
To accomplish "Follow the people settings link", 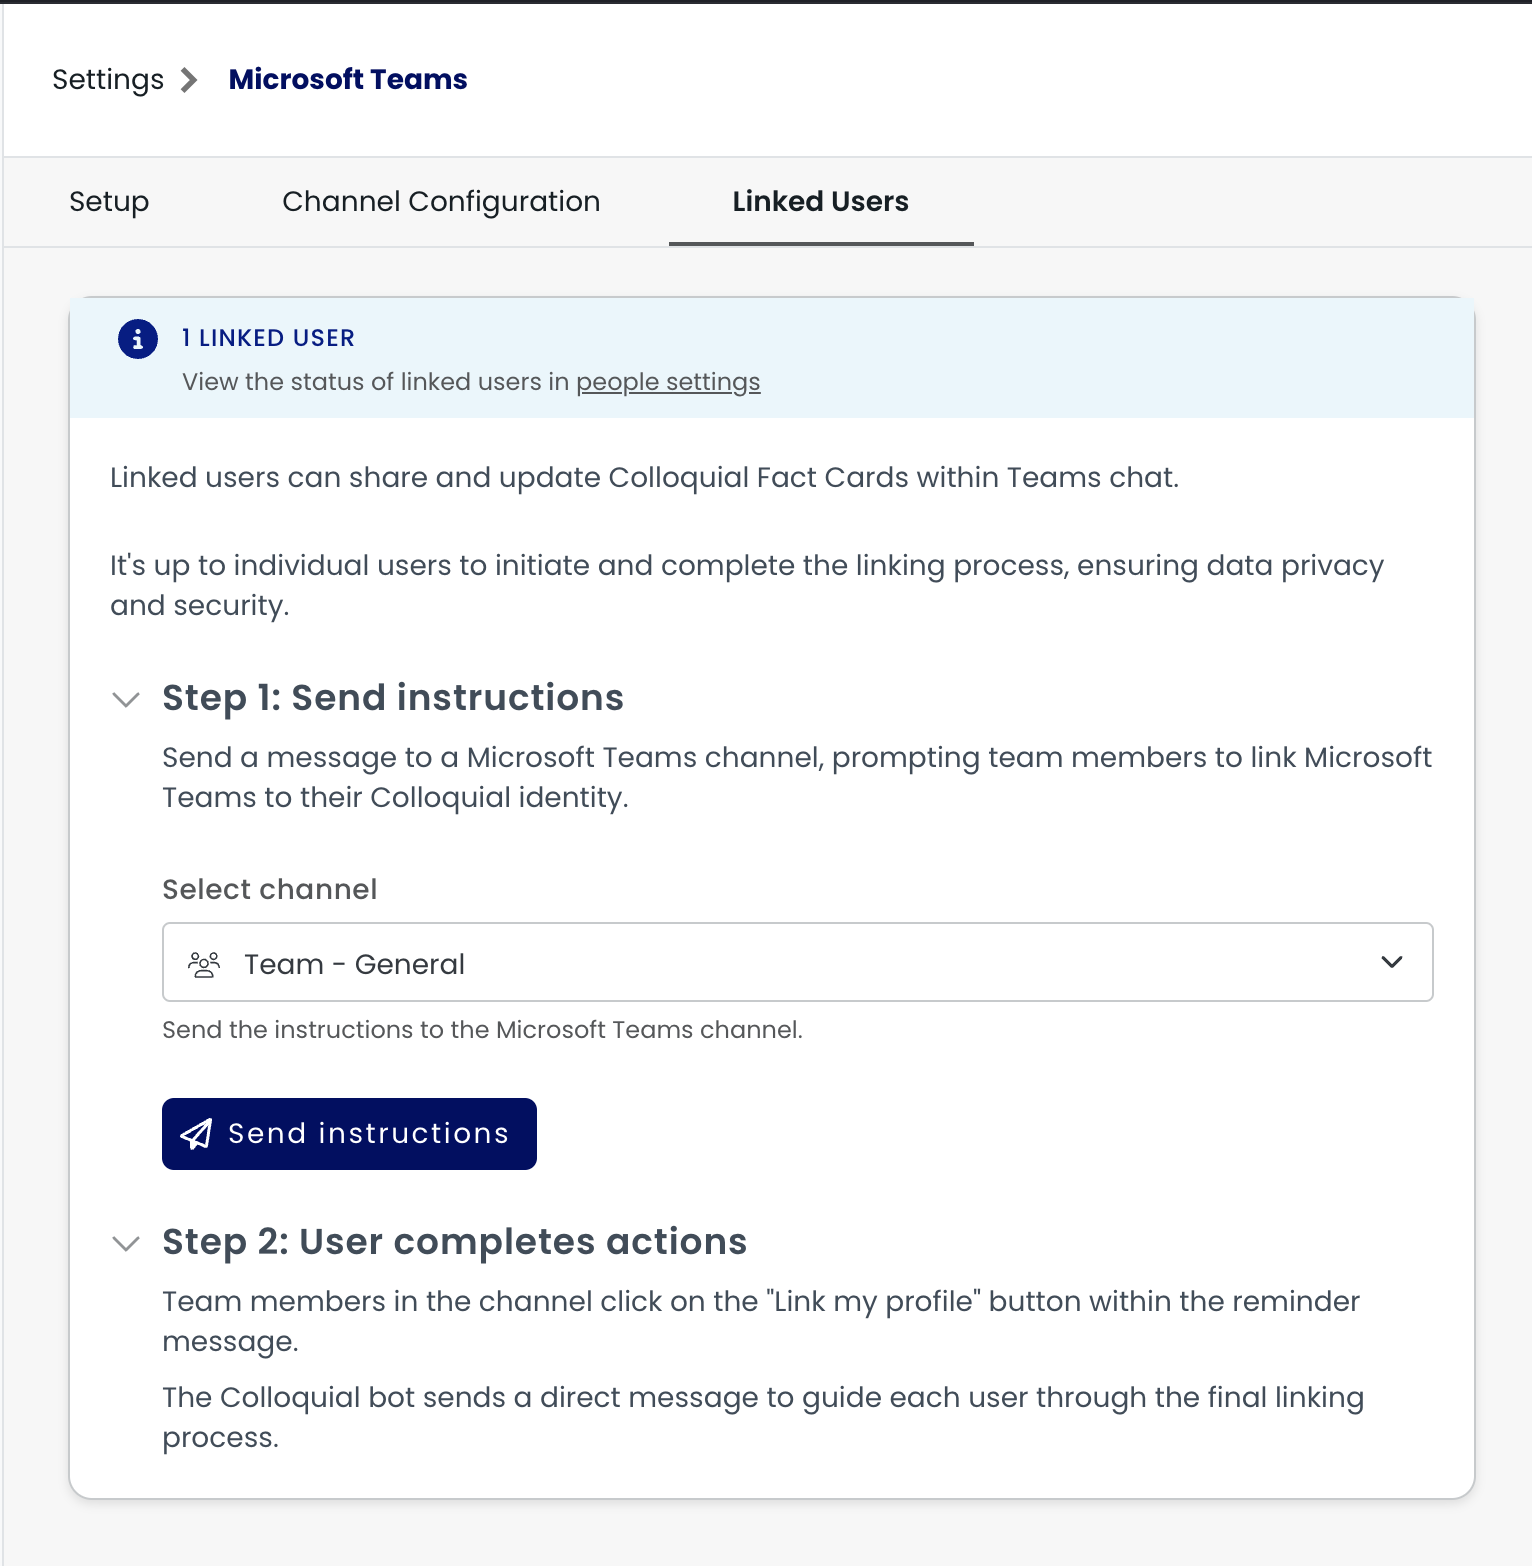I will click(668, 382).
